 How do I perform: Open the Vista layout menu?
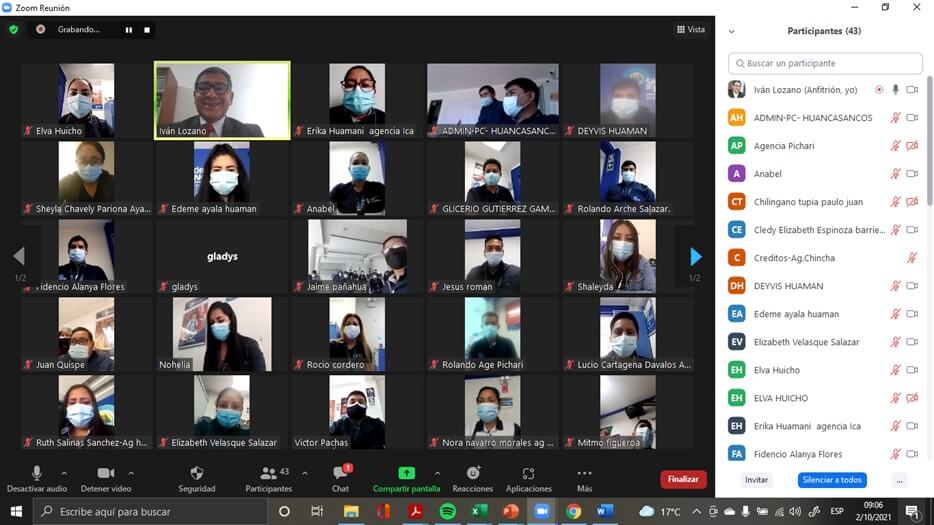[690, 30]
